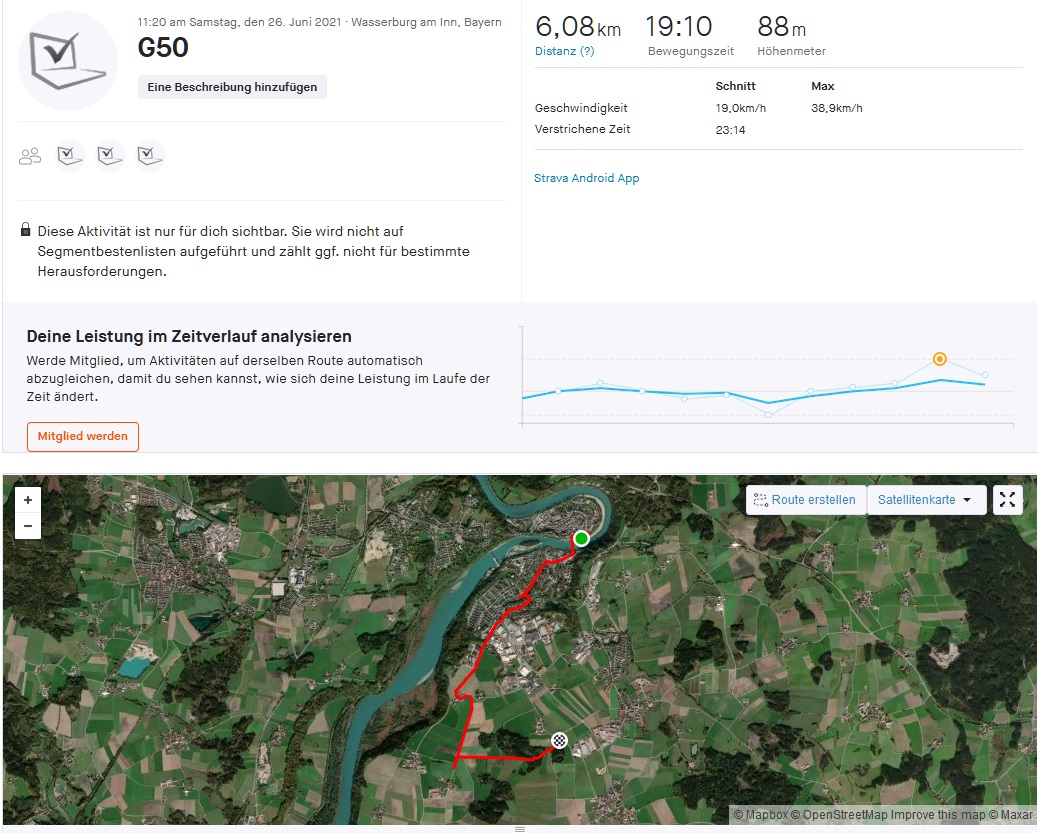Zoom out on the map
The image size is (1037, 833).
click(x=28, y=526)
